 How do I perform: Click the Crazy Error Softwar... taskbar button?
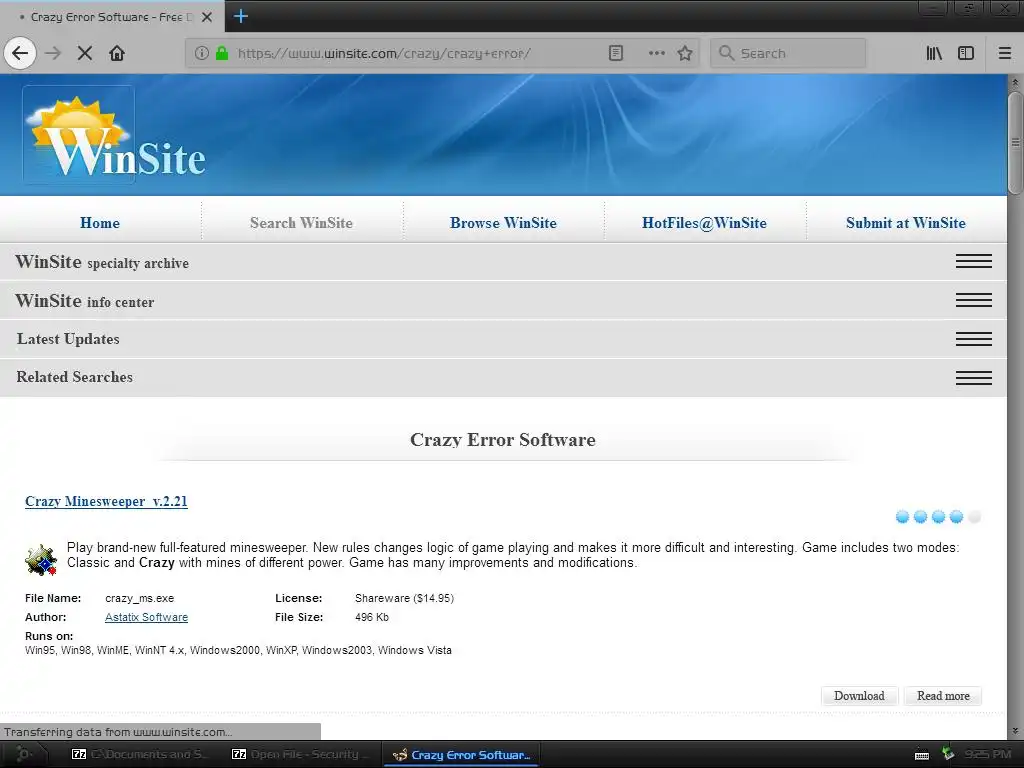pyautogui.click(x=461, y=754)
